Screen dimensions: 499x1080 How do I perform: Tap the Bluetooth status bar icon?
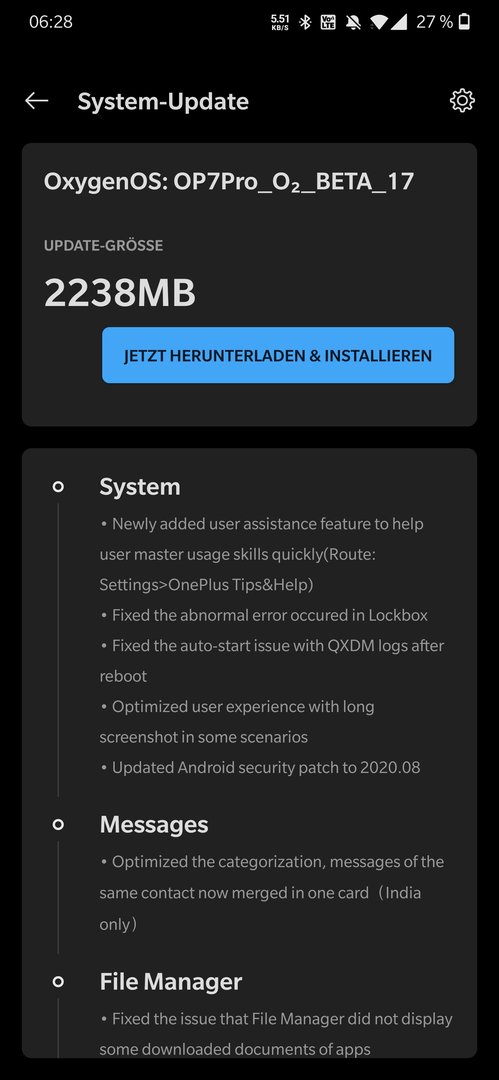point(305,22)
